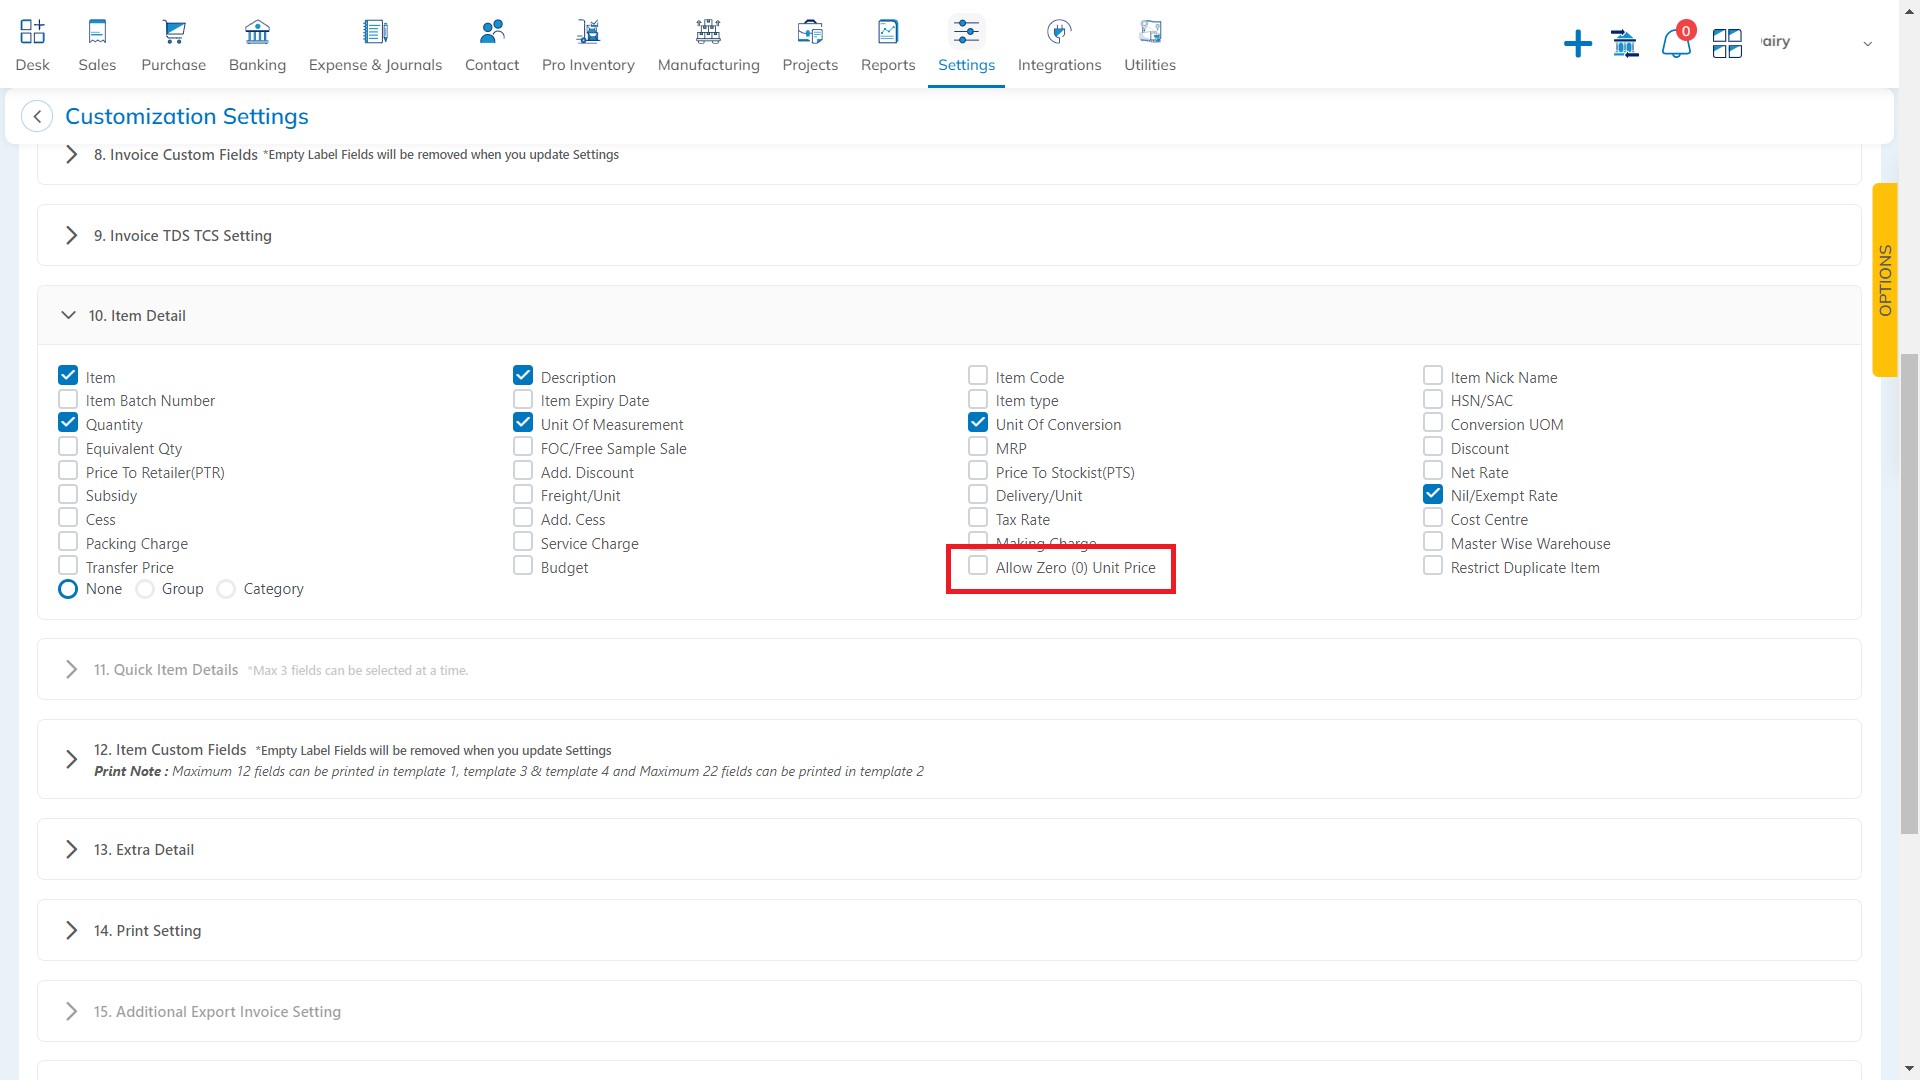This screenshot has width=1920, height=1080.
Task: Enable Allow Zero (0) Unit Price checkbox
Action: tap(978, 565)
